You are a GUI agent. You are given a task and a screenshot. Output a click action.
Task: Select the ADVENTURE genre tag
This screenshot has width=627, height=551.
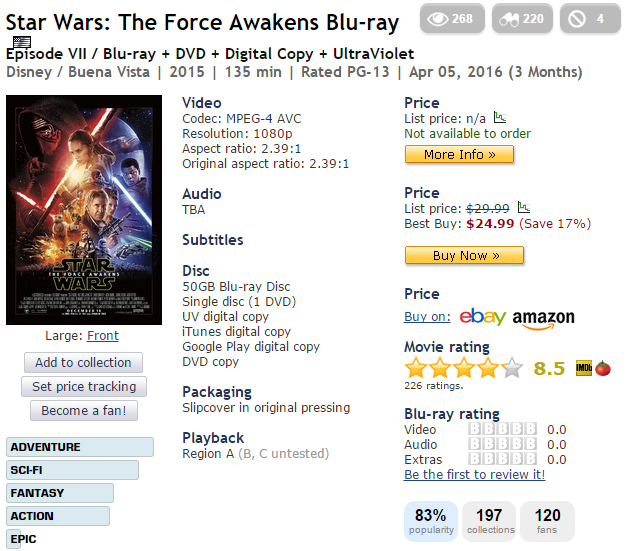(x=80, y=447)
